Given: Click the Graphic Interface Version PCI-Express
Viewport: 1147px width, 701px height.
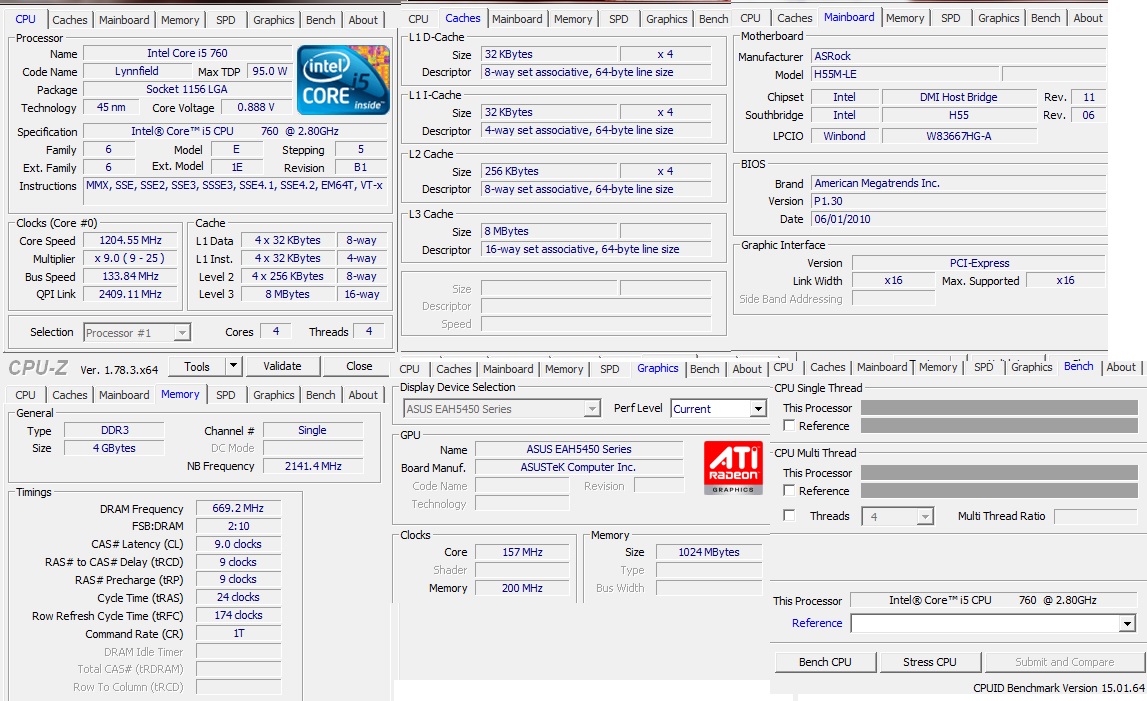Looking at the screenshot, I should [x=979, y=263].
